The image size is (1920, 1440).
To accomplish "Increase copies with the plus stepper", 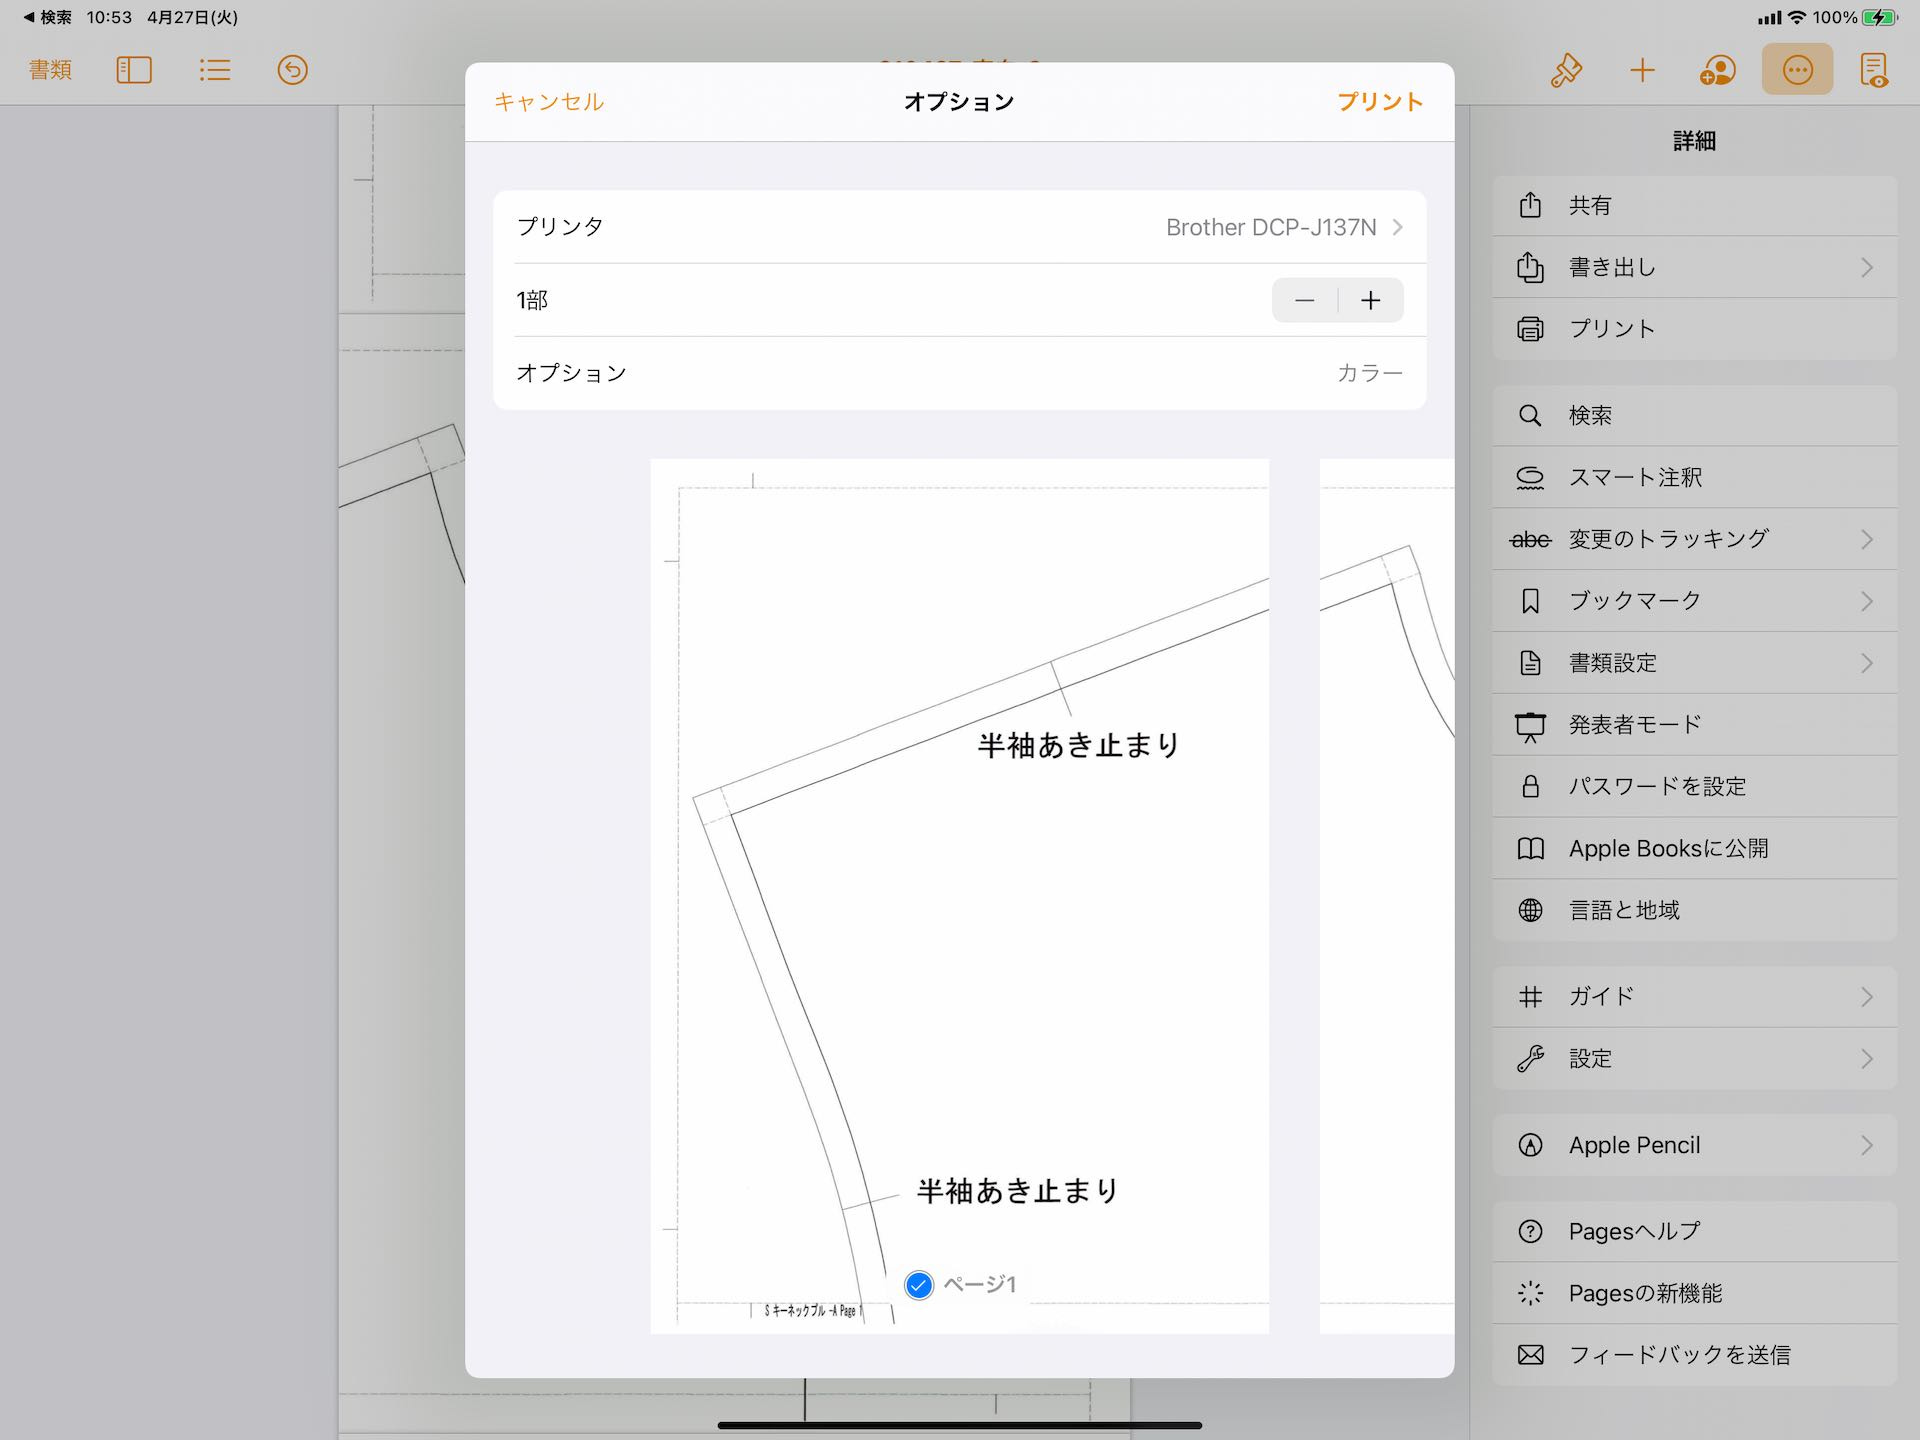I will (x=1371, y=300).
